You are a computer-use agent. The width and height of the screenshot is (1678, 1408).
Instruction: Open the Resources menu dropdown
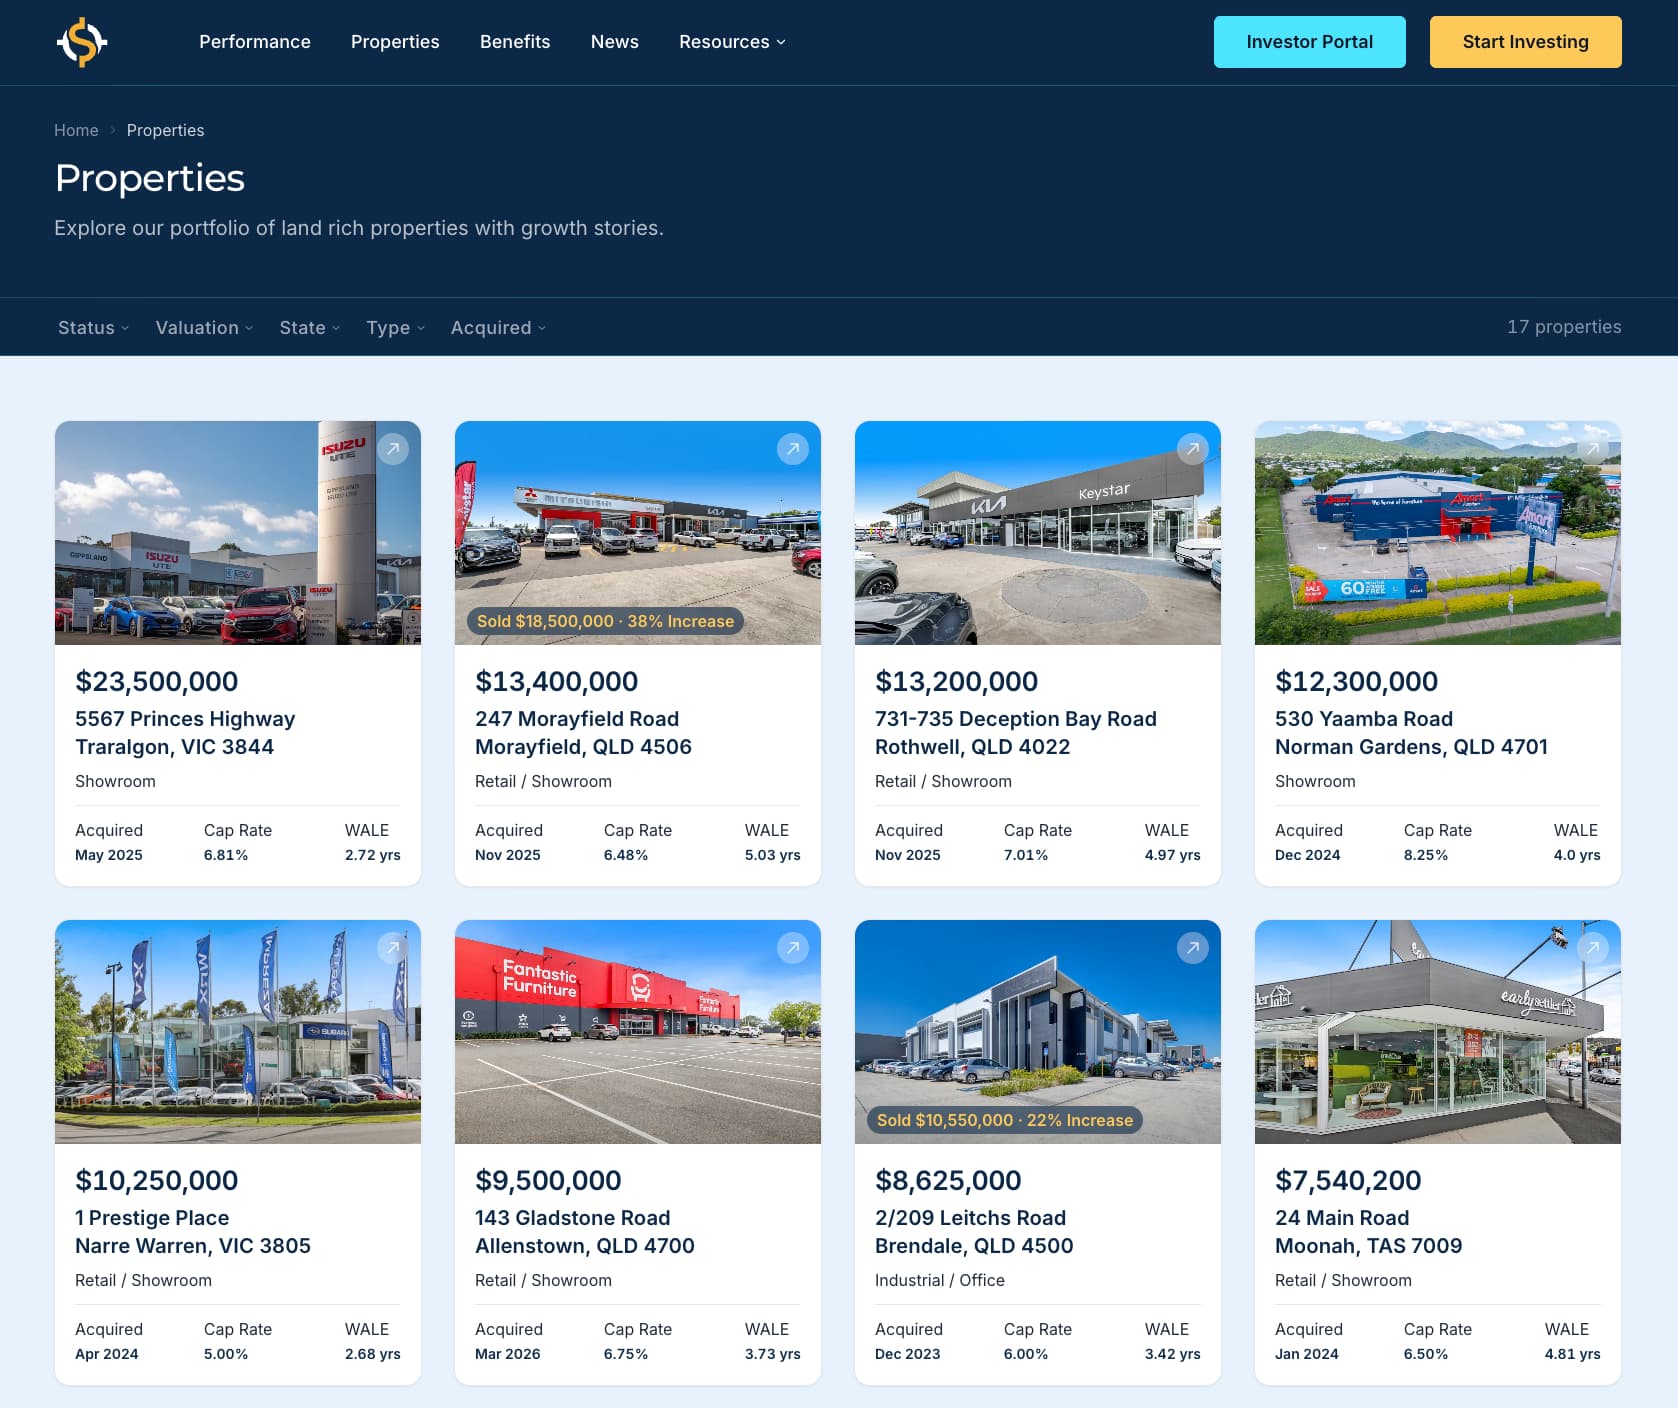732,42
